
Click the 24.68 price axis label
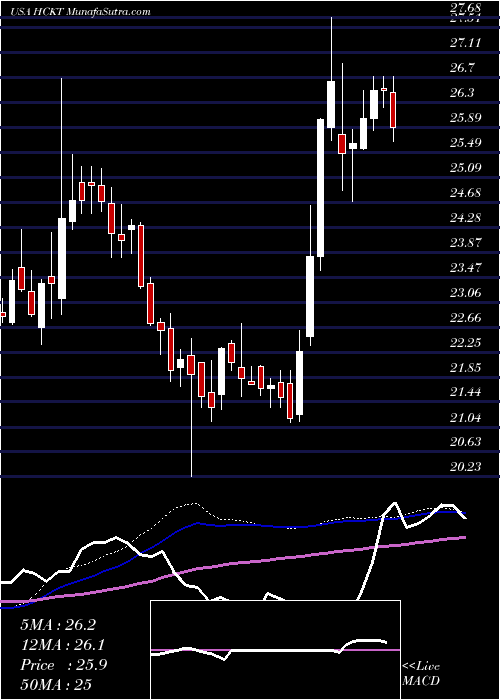pos(466,193)
